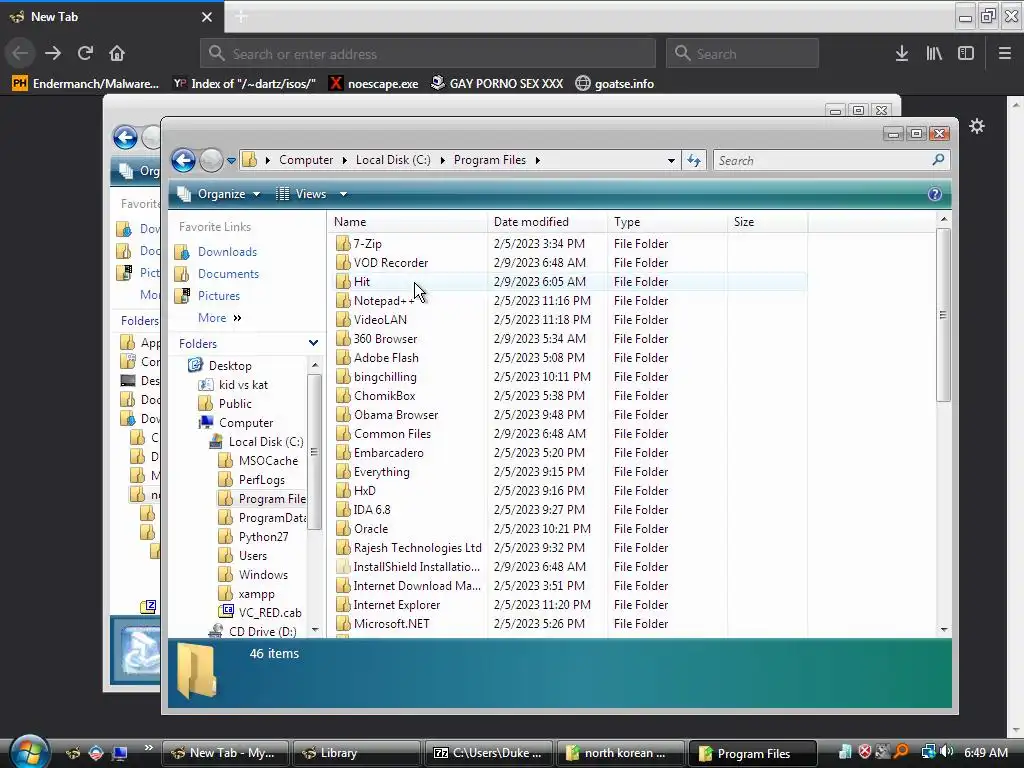Select the Hit folder

362,281
